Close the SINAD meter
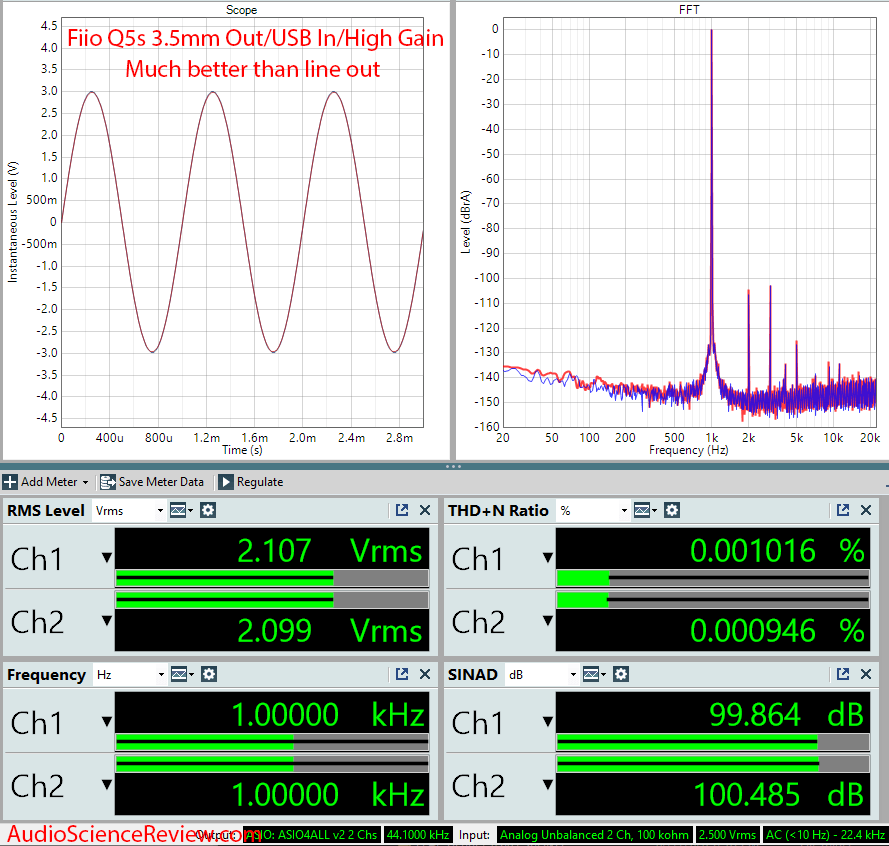 coord(866,674)
